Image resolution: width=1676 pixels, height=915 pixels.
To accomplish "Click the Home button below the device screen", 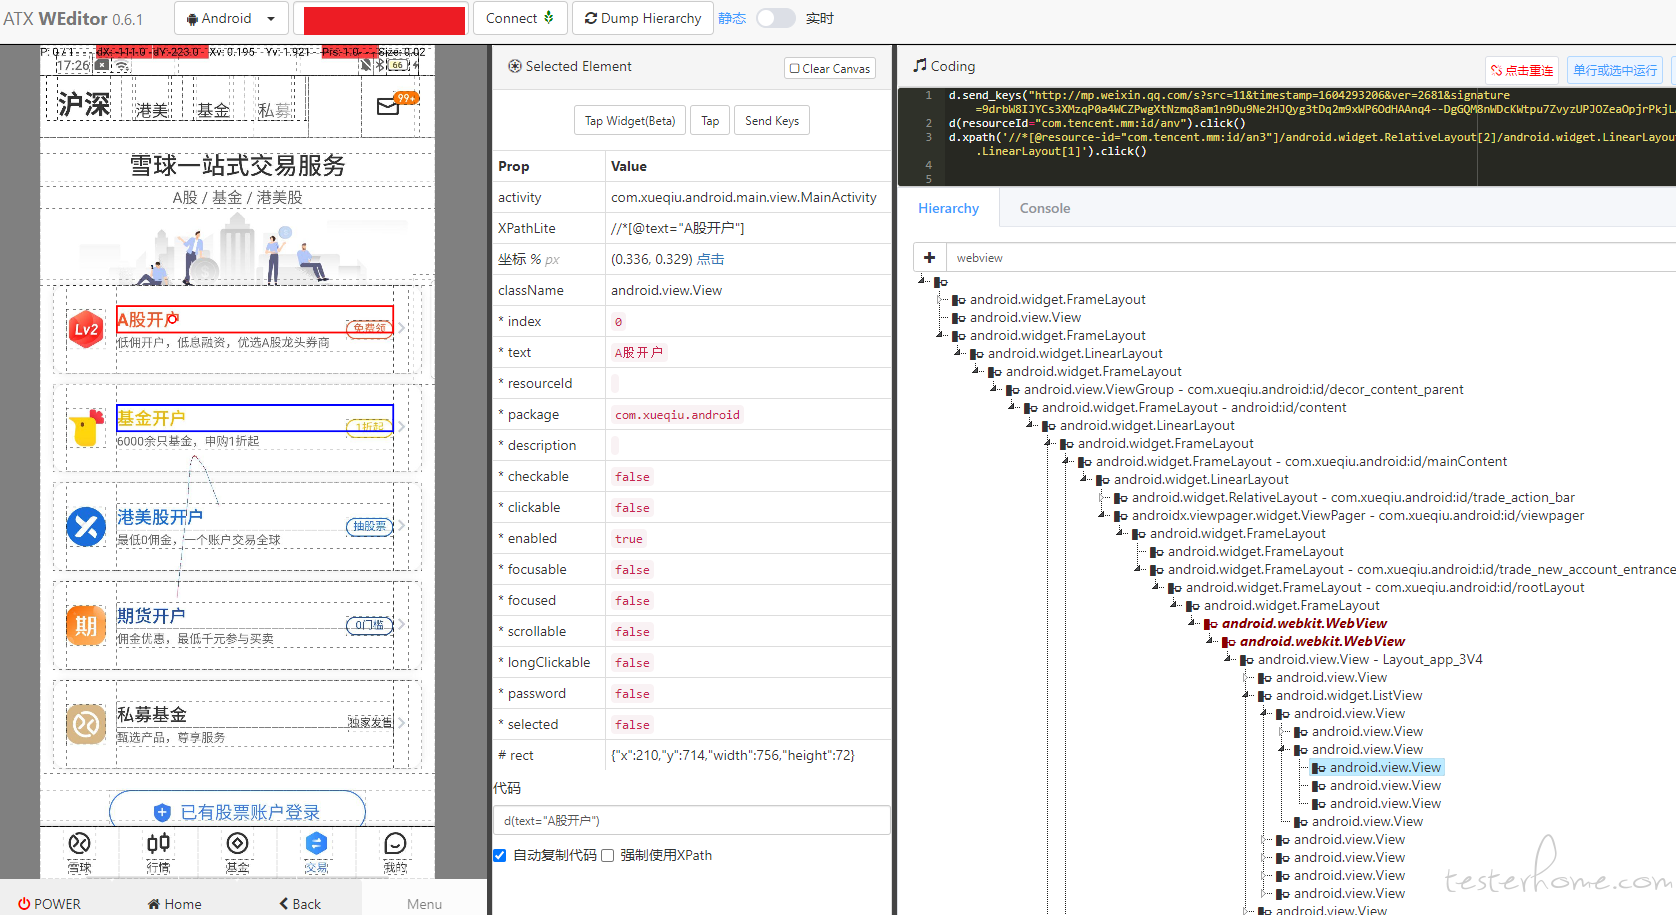I will [x=174, y=903].
